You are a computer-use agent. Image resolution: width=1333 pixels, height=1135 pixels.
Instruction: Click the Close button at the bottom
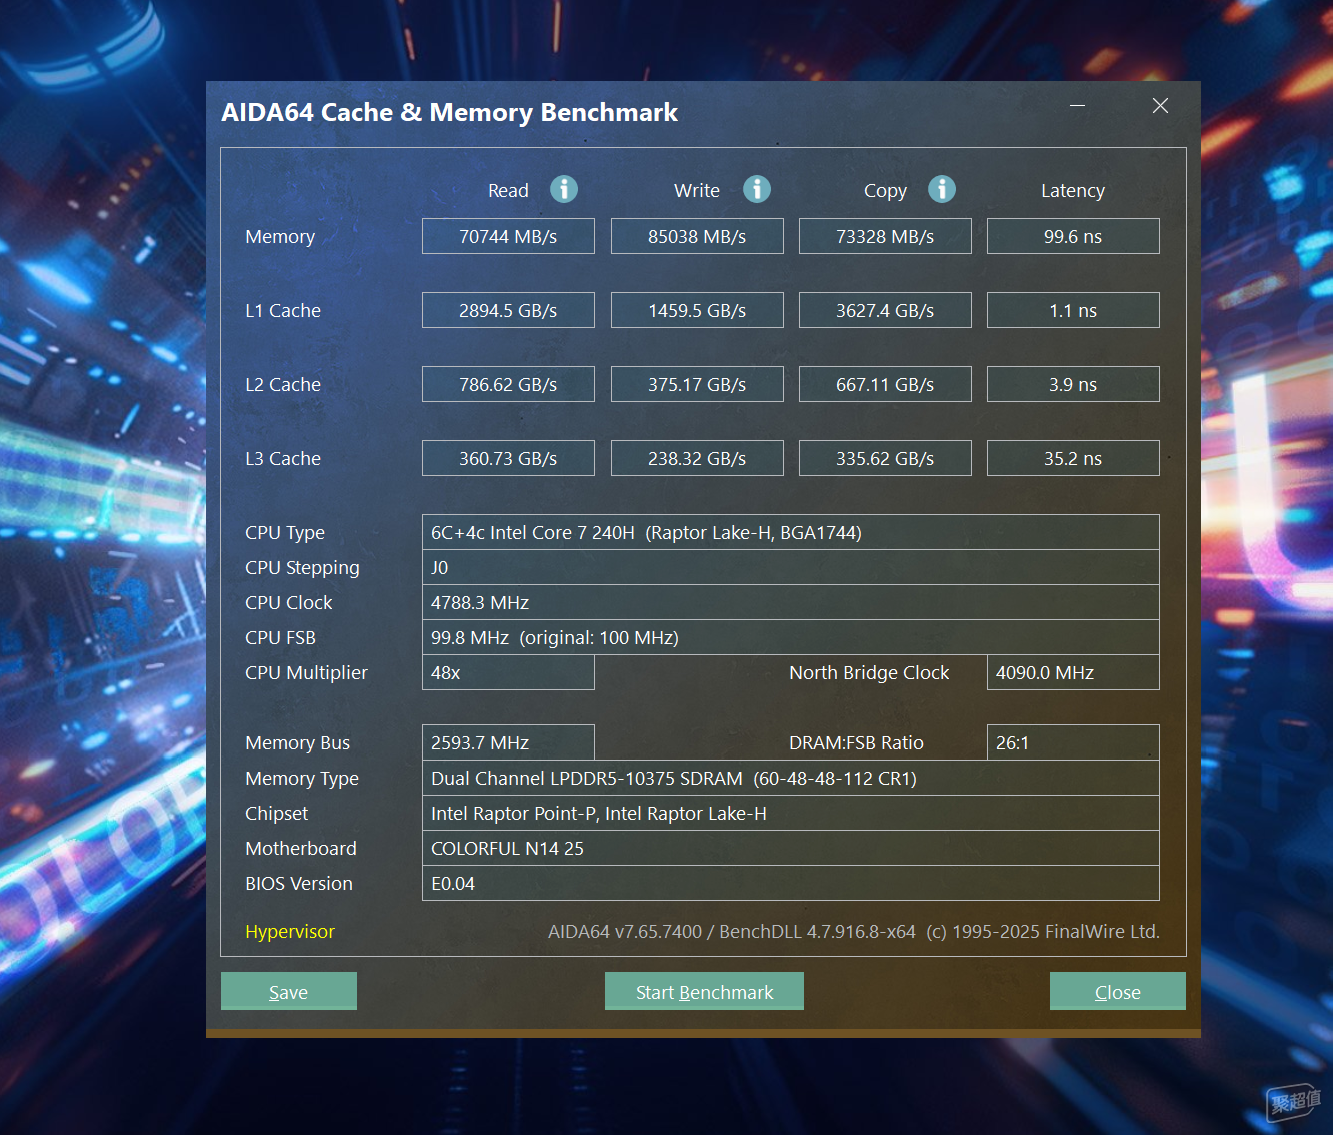tap(1118, 991)
